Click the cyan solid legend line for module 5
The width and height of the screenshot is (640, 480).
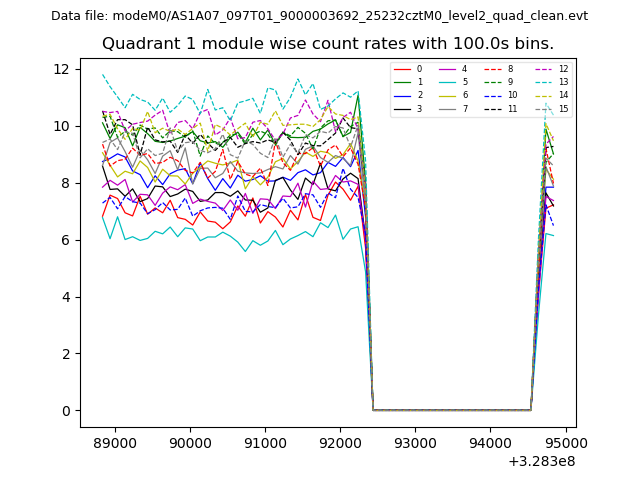(449, 82)
